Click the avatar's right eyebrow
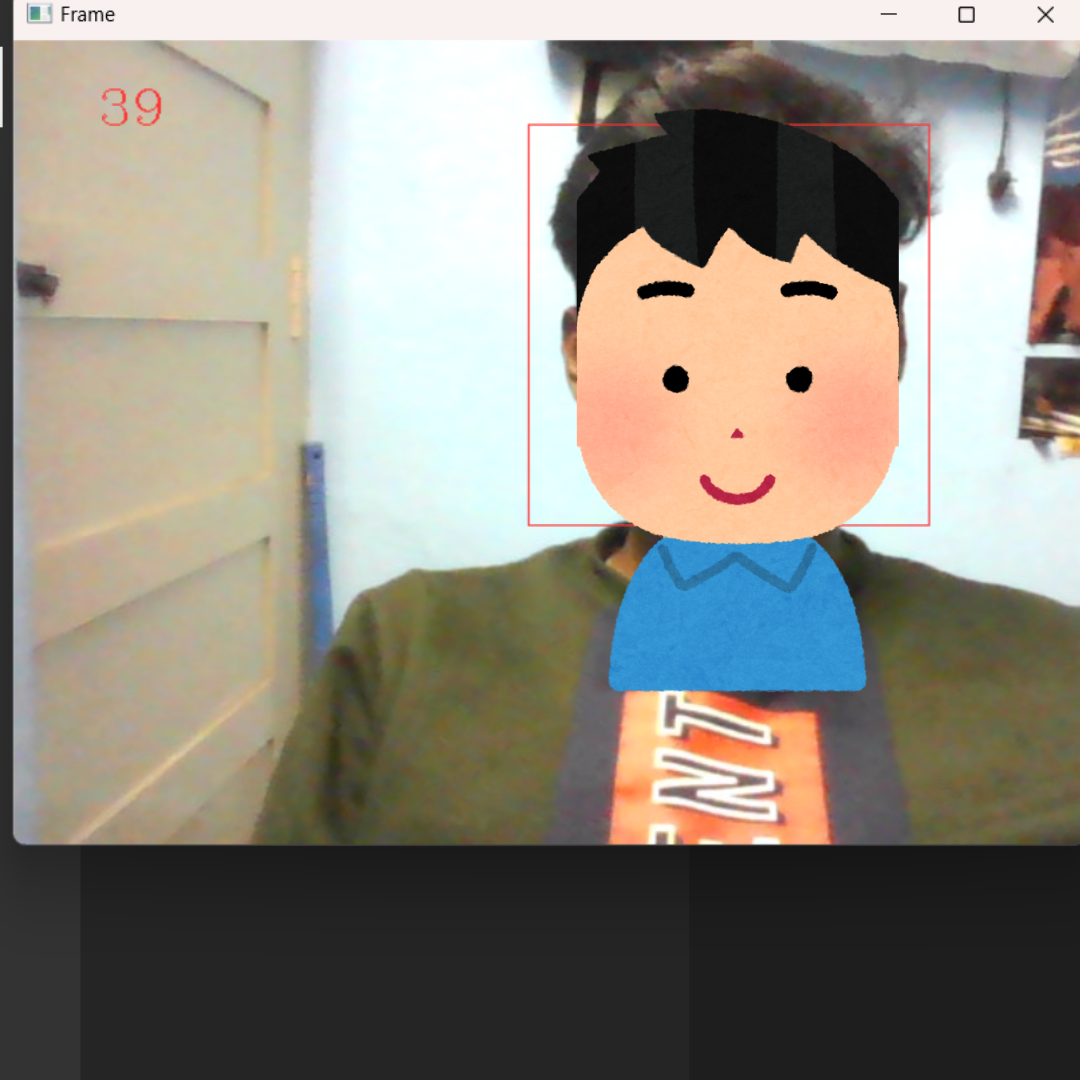The height and width of the screenshot is (1080, 1080). (x=808, y=290)
